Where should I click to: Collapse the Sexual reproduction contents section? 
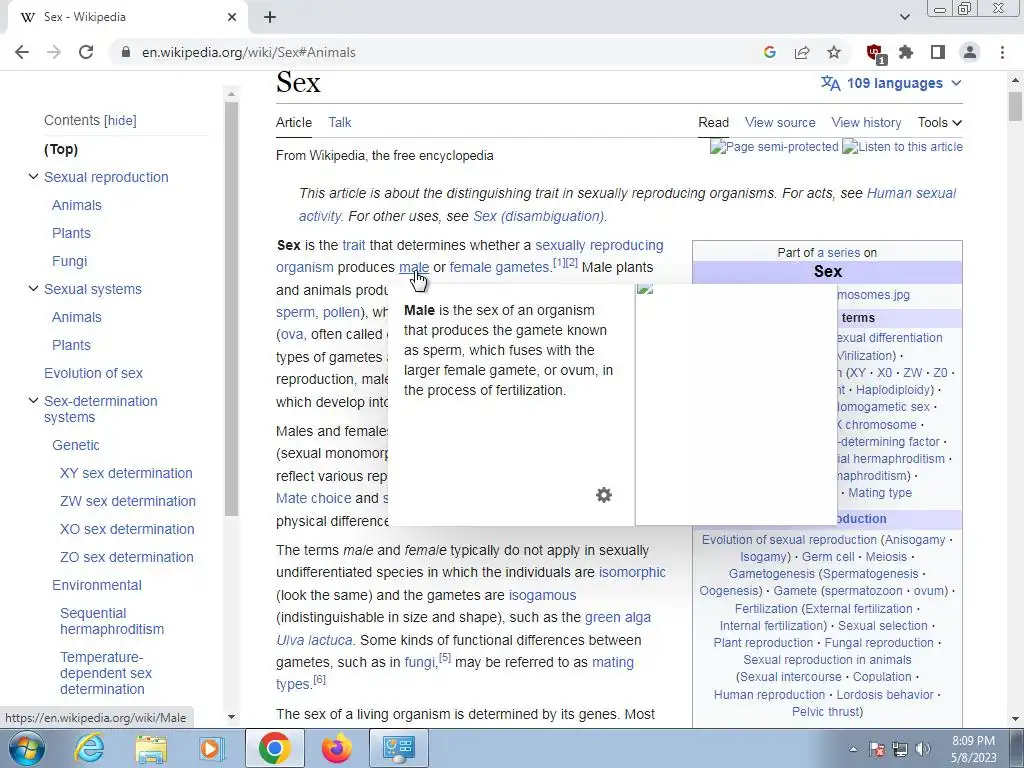(x=33, y=177)
